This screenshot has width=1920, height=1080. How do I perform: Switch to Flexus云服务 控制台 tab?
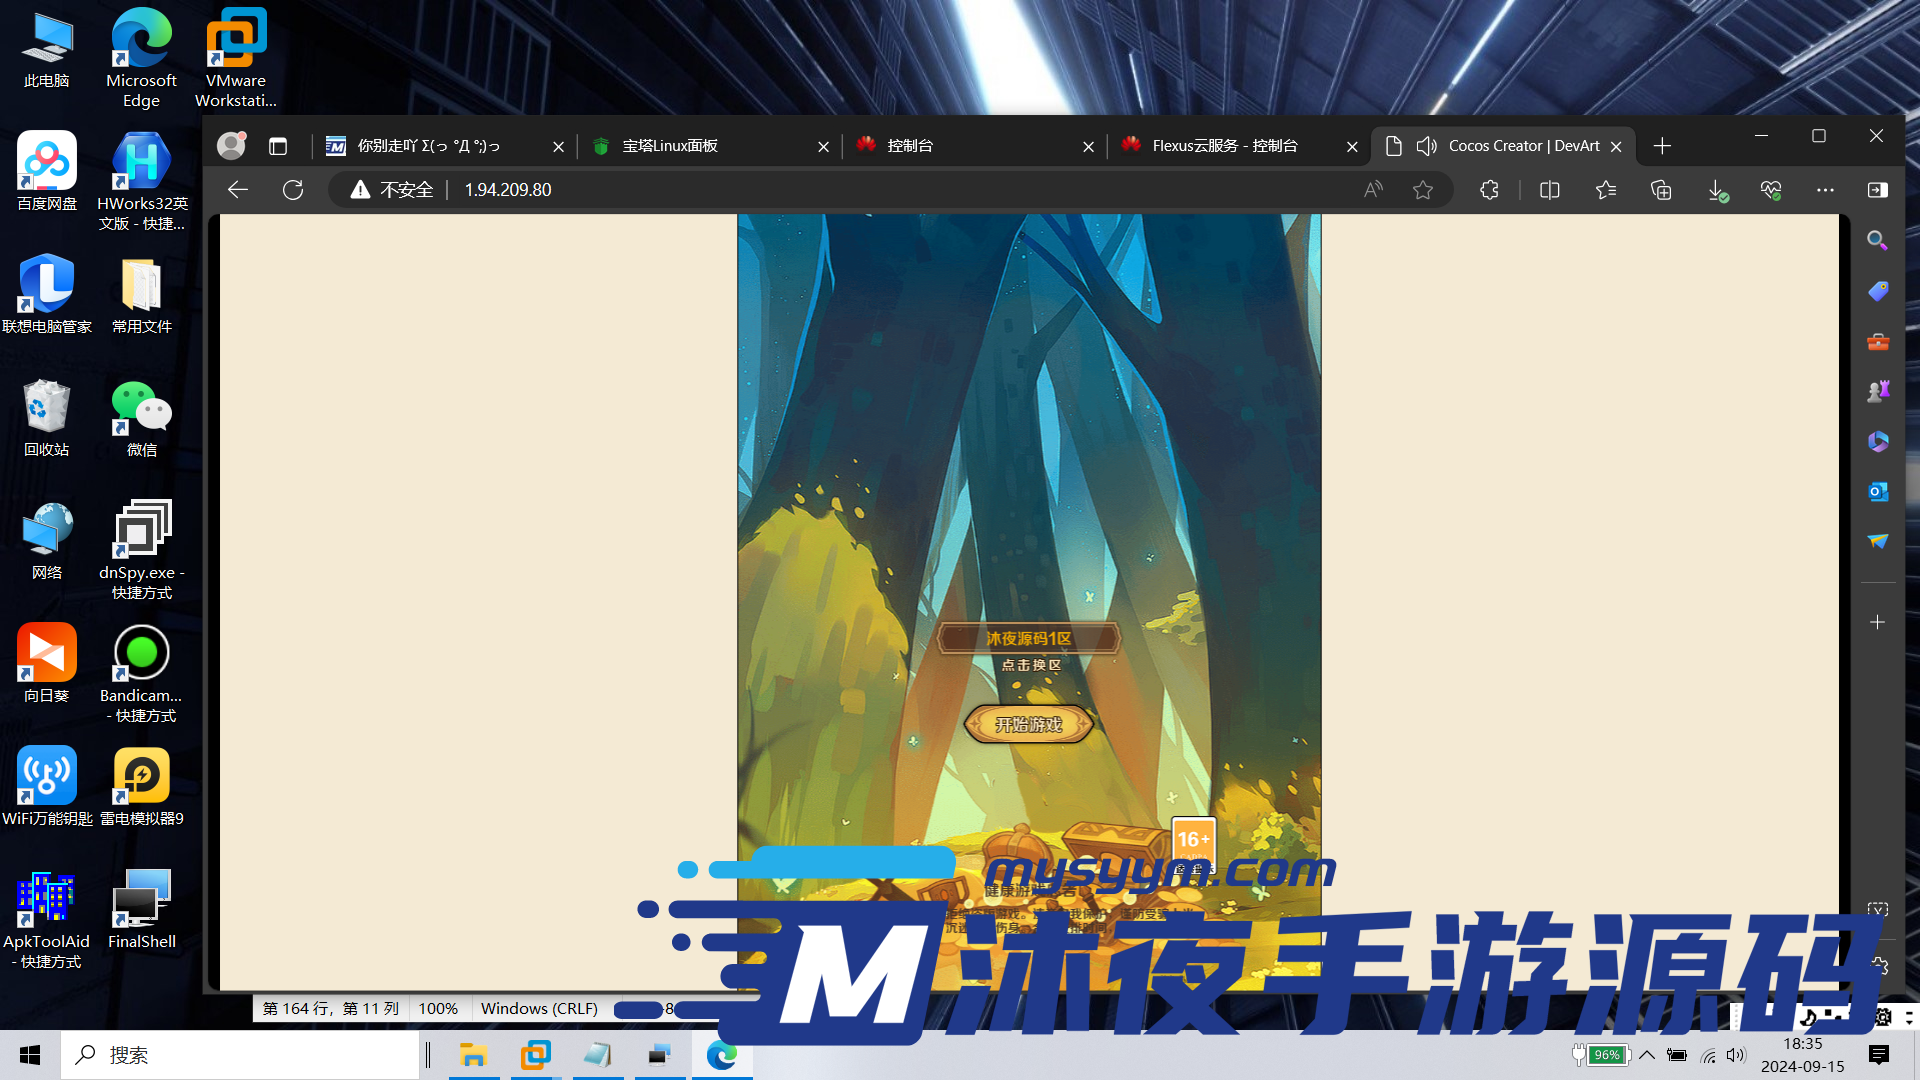point(1225,146)
